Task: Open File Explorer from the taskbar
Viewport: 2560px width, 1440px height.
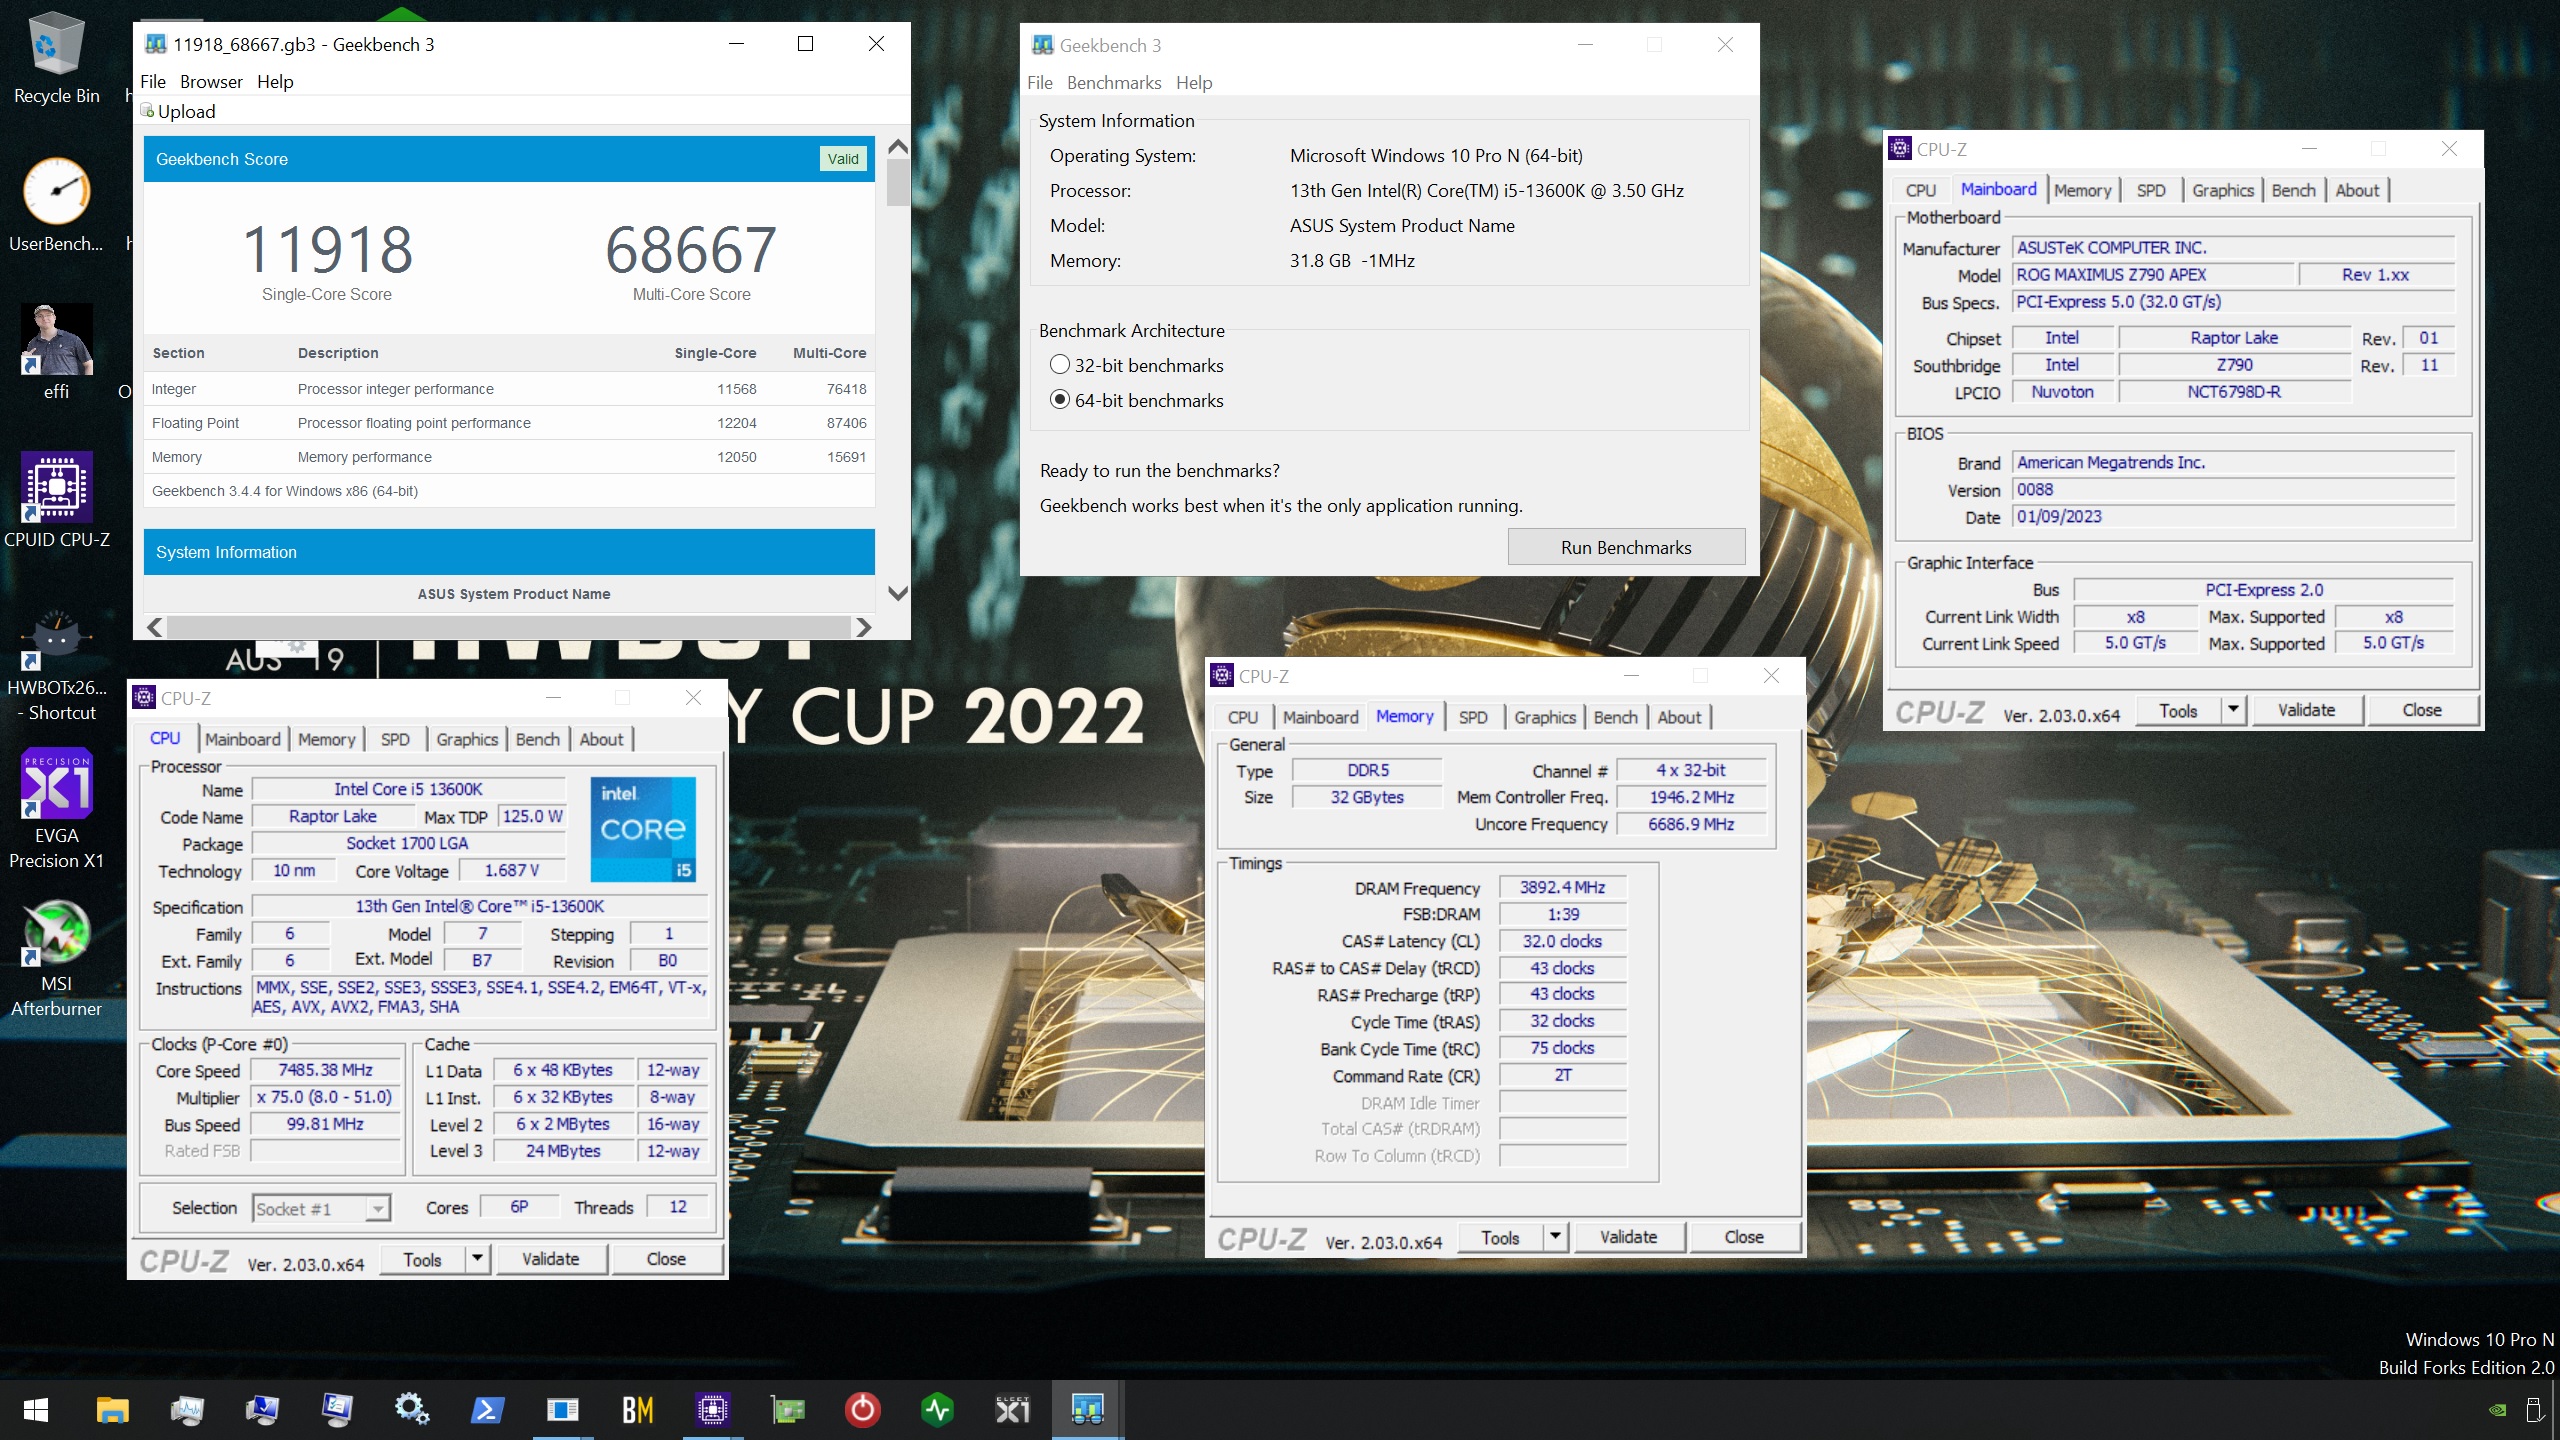Action: pyautogui.click(x=112, y=1410)
